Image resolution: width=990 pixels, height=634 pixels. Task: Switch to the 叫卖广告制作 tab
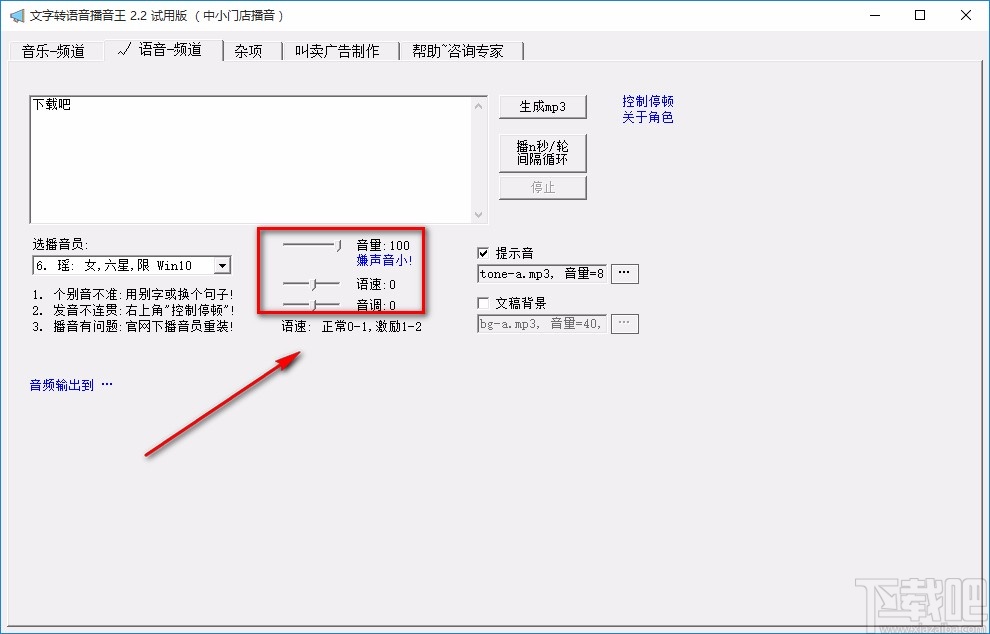click(x=340, y=50)
